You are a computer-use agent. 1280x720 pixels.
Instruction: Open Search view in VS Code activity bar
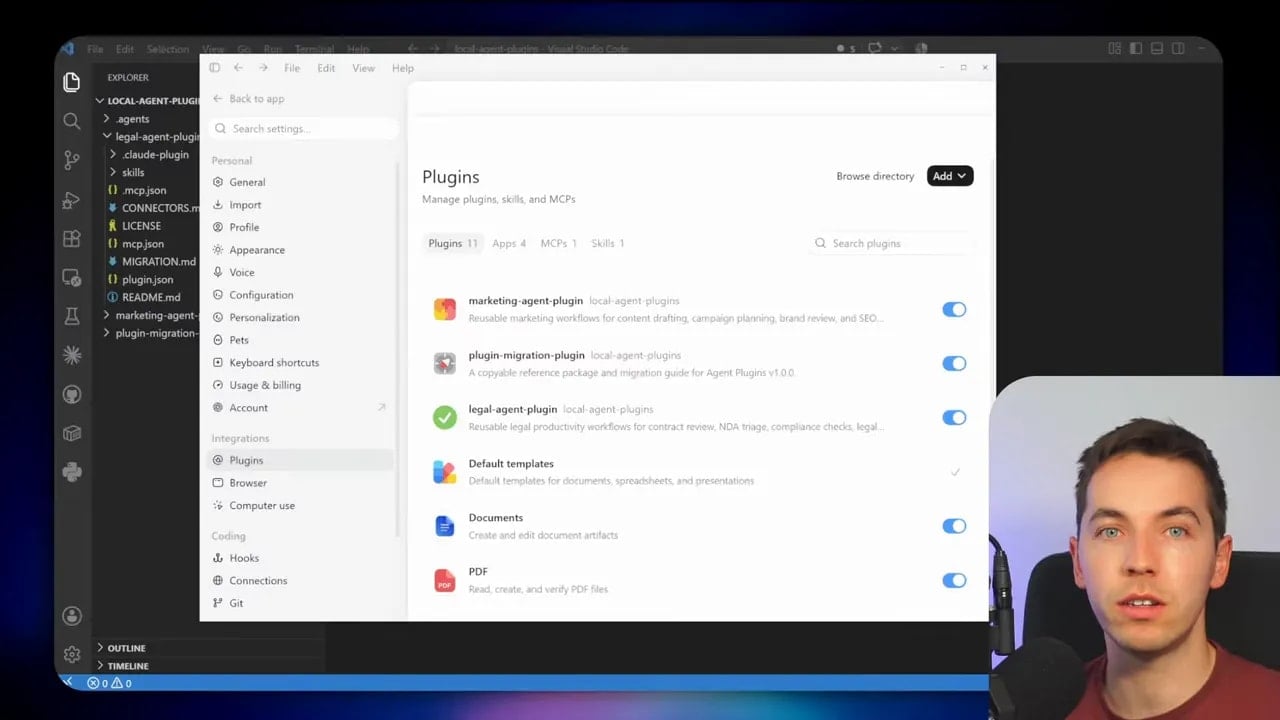click(71, 121)
